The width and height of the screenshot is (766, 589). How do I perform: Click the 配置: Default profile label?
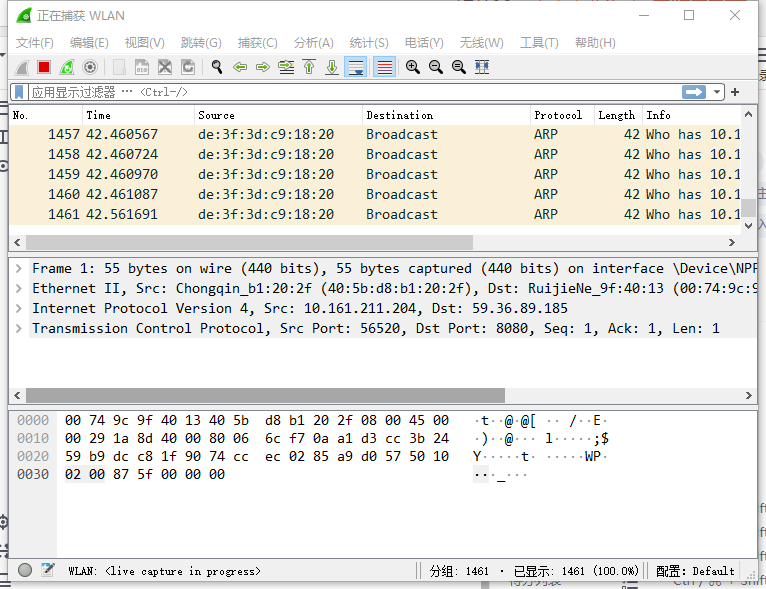pyautogui.click(x=695, y=571)
